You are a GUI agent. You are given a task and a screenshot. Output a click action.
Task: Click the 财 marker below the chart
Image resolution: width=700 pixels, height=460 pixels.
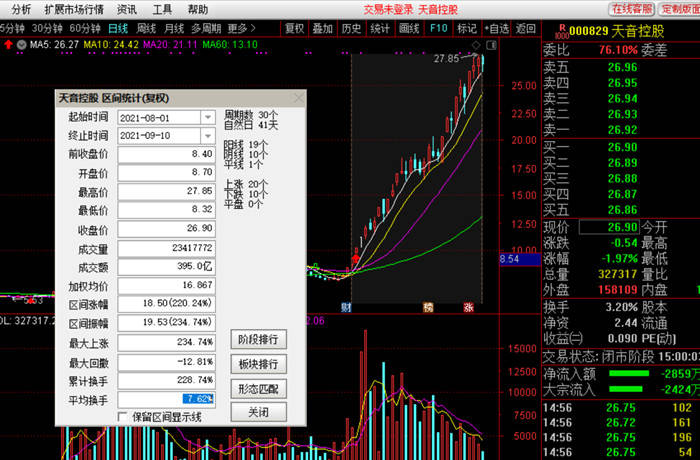[346, 307]
